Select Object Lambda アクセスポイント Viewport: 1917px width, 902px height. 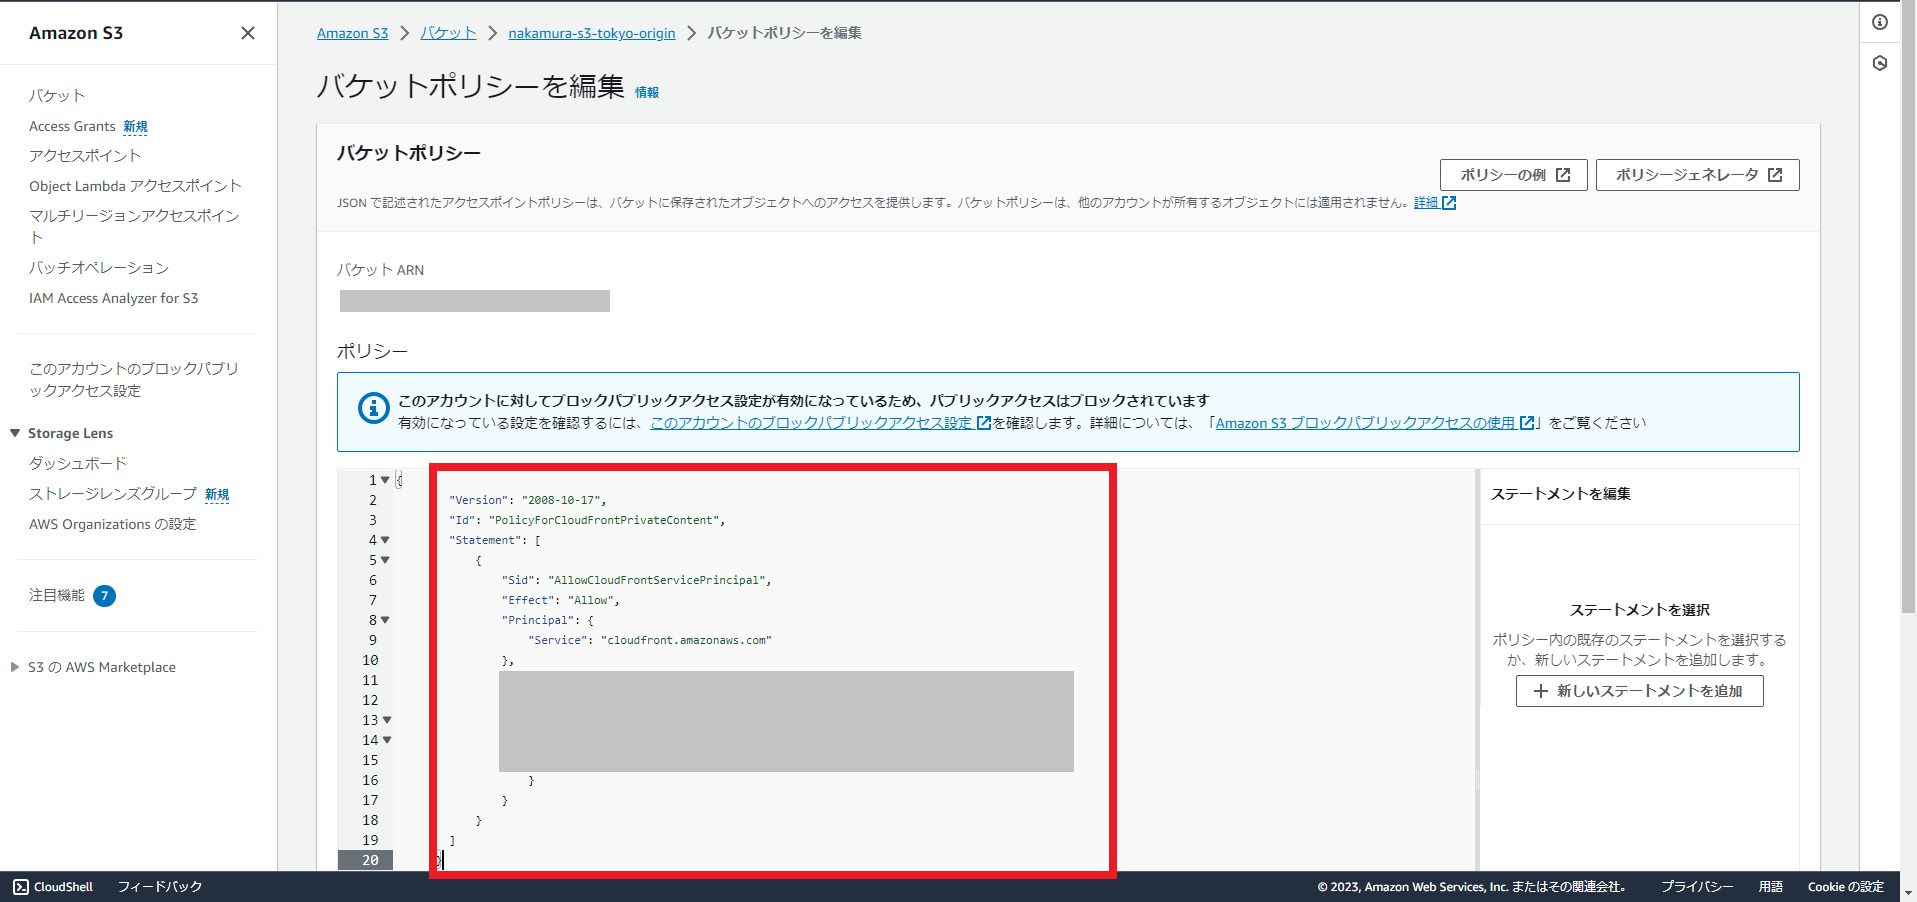(x=135, y=186)
